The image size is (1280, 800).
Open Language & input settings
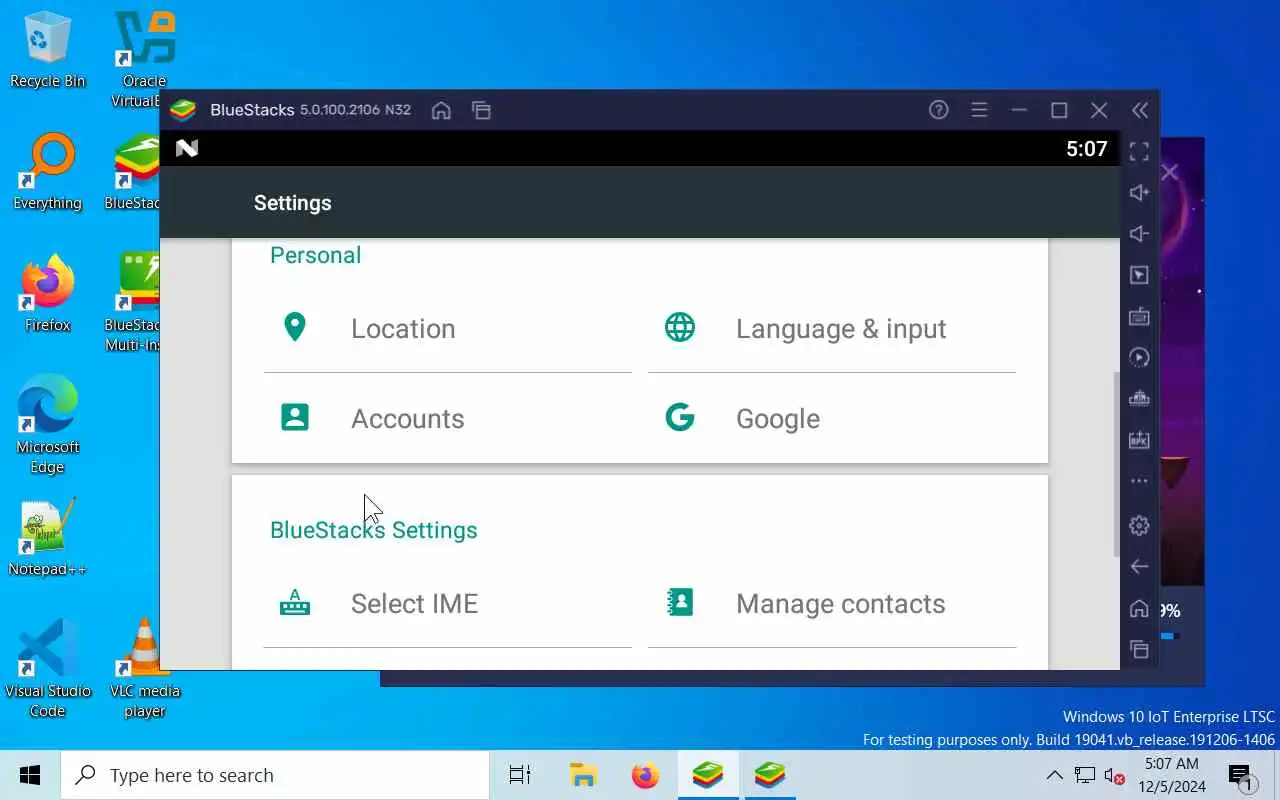(832, 328)
